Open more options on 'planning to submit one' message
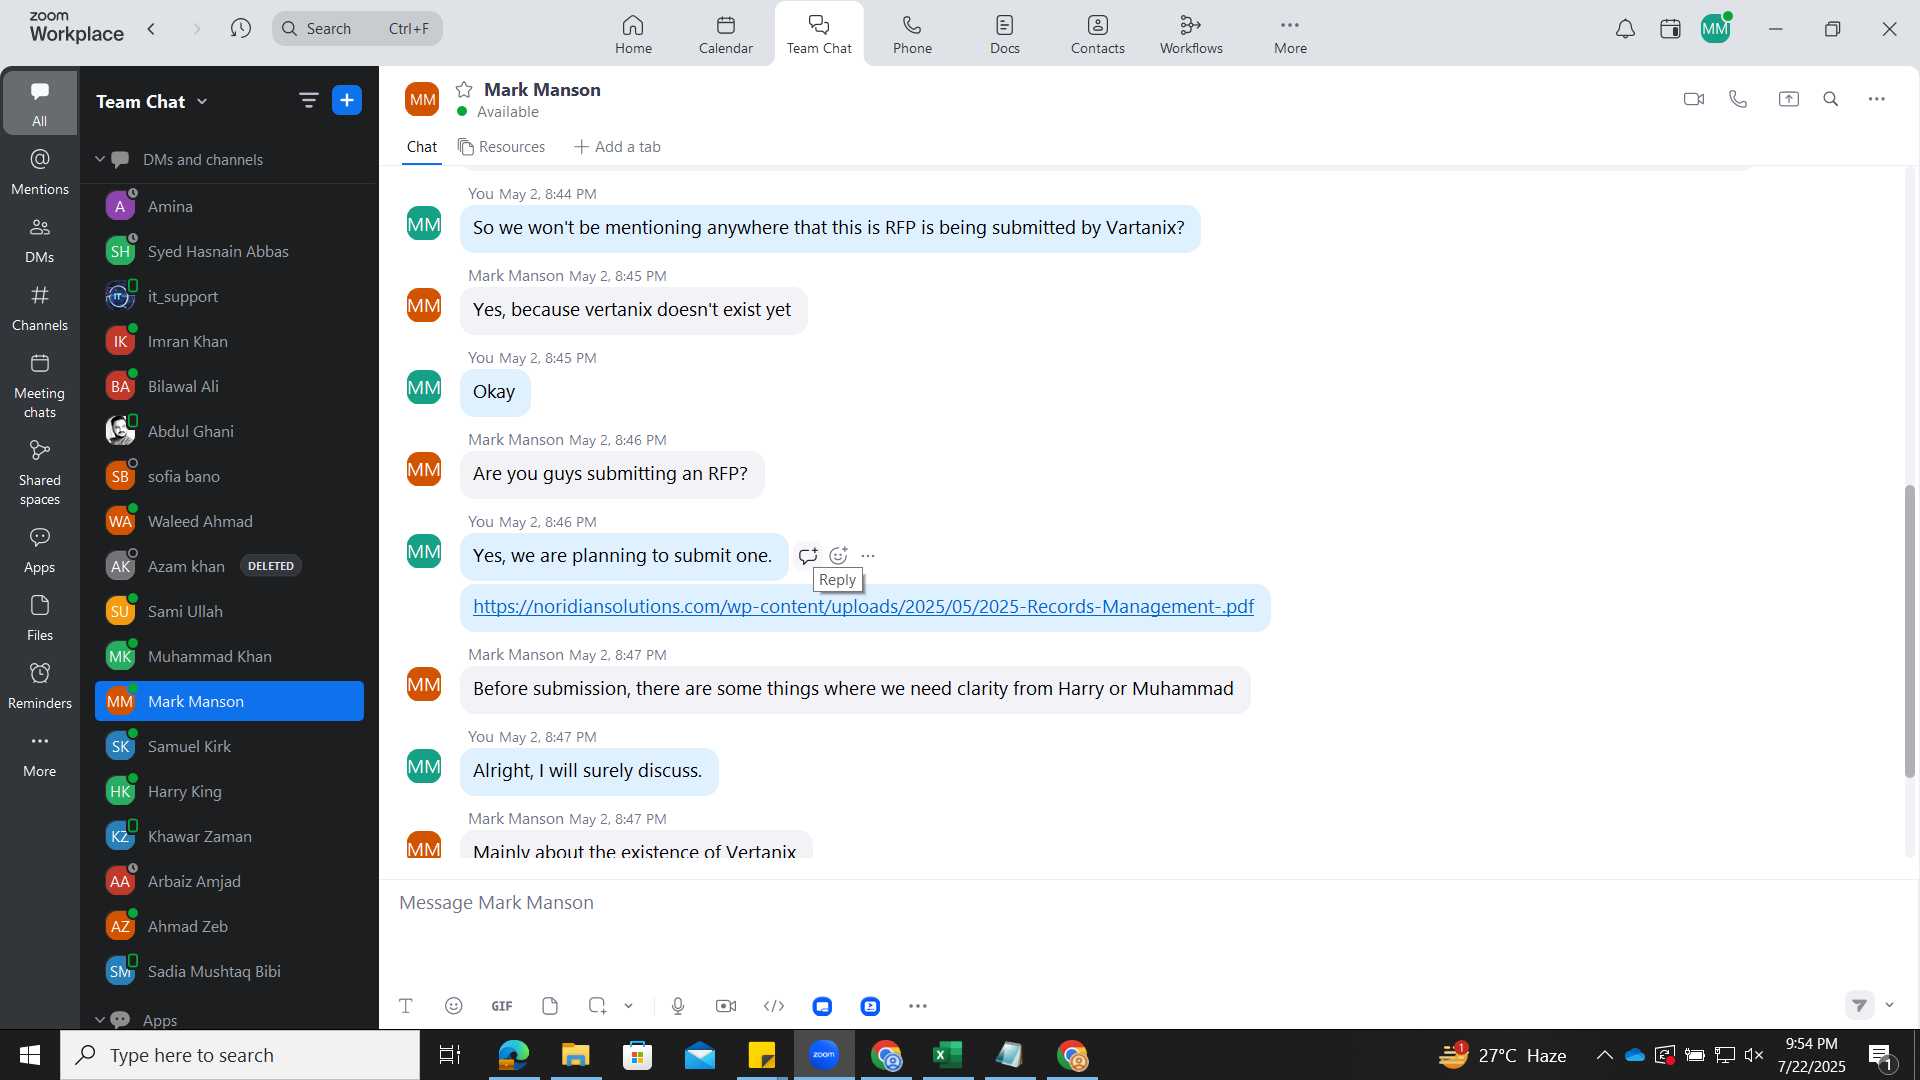This screenshot has height=1080, width=1920. pos(868,555)
